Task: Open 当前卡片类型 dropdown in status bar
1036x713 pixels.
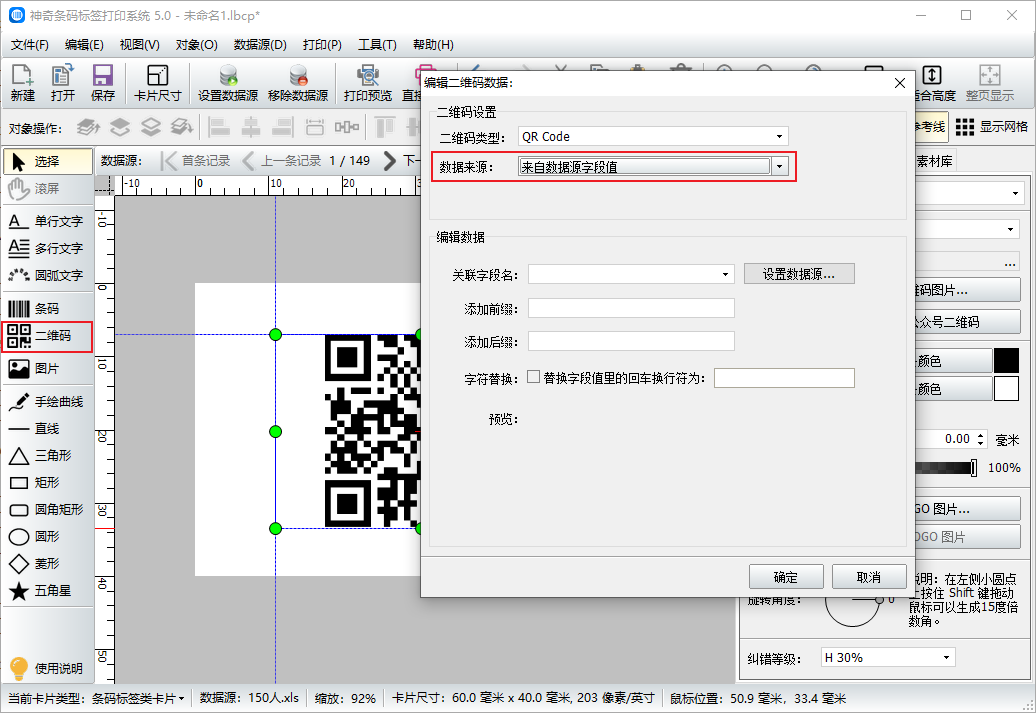Action: tap(138, 698)
